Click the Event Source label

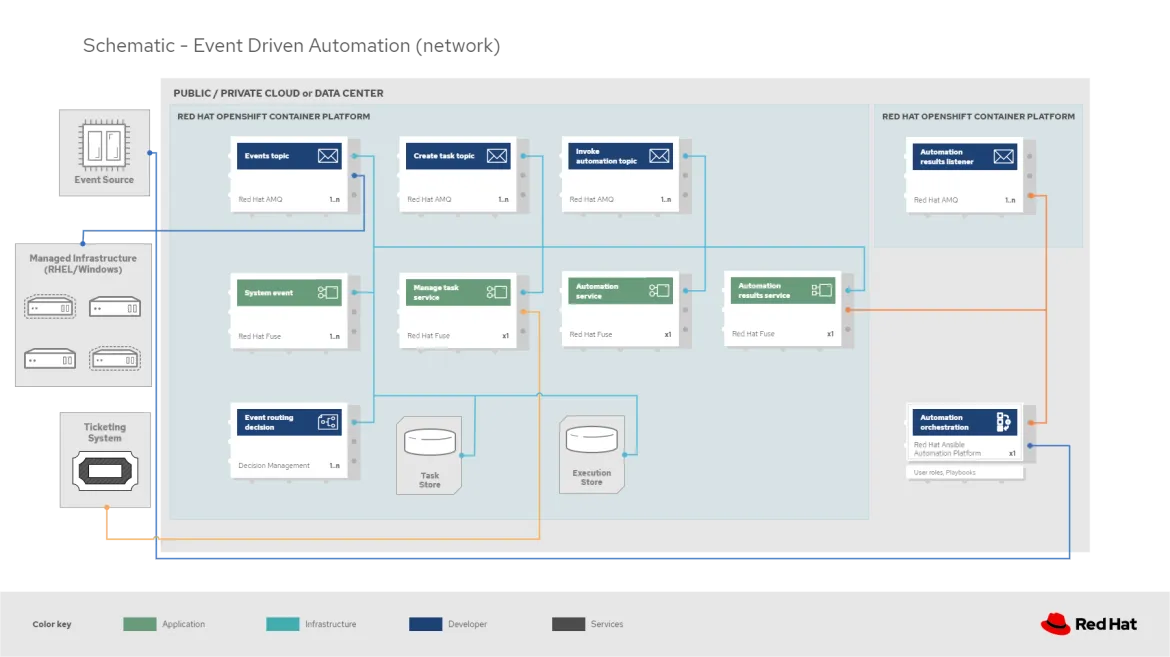click(x=104, y=180)
